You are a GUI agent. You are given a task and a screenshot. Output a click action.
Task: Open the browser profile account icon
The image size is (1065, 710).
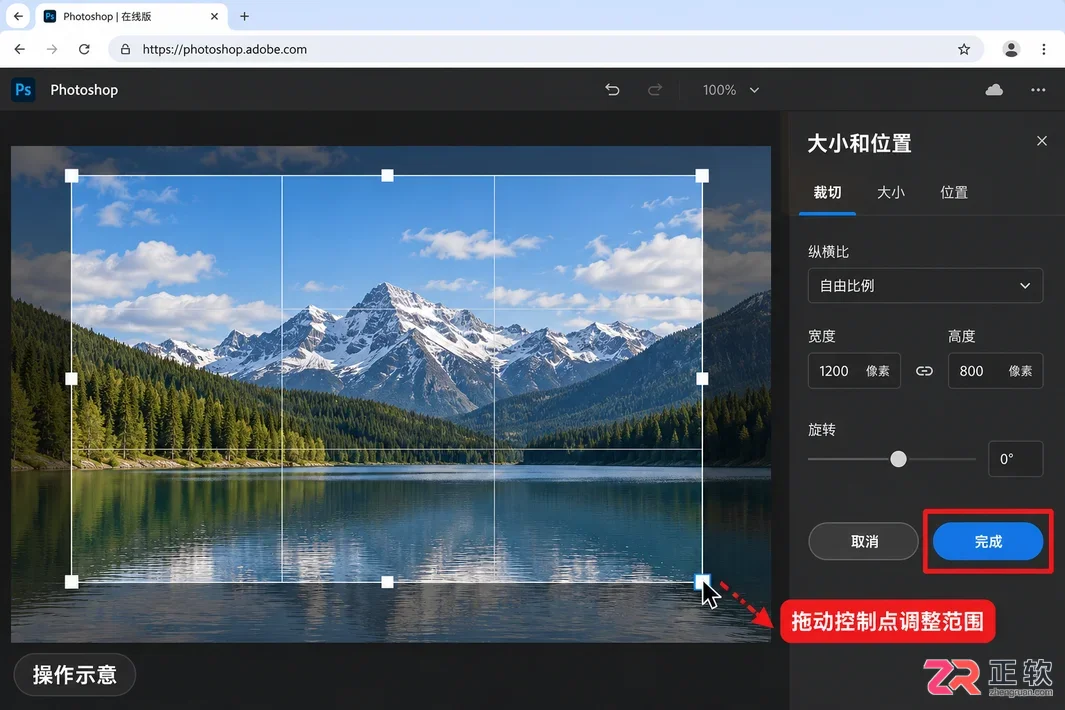[x=1011, y=49]
